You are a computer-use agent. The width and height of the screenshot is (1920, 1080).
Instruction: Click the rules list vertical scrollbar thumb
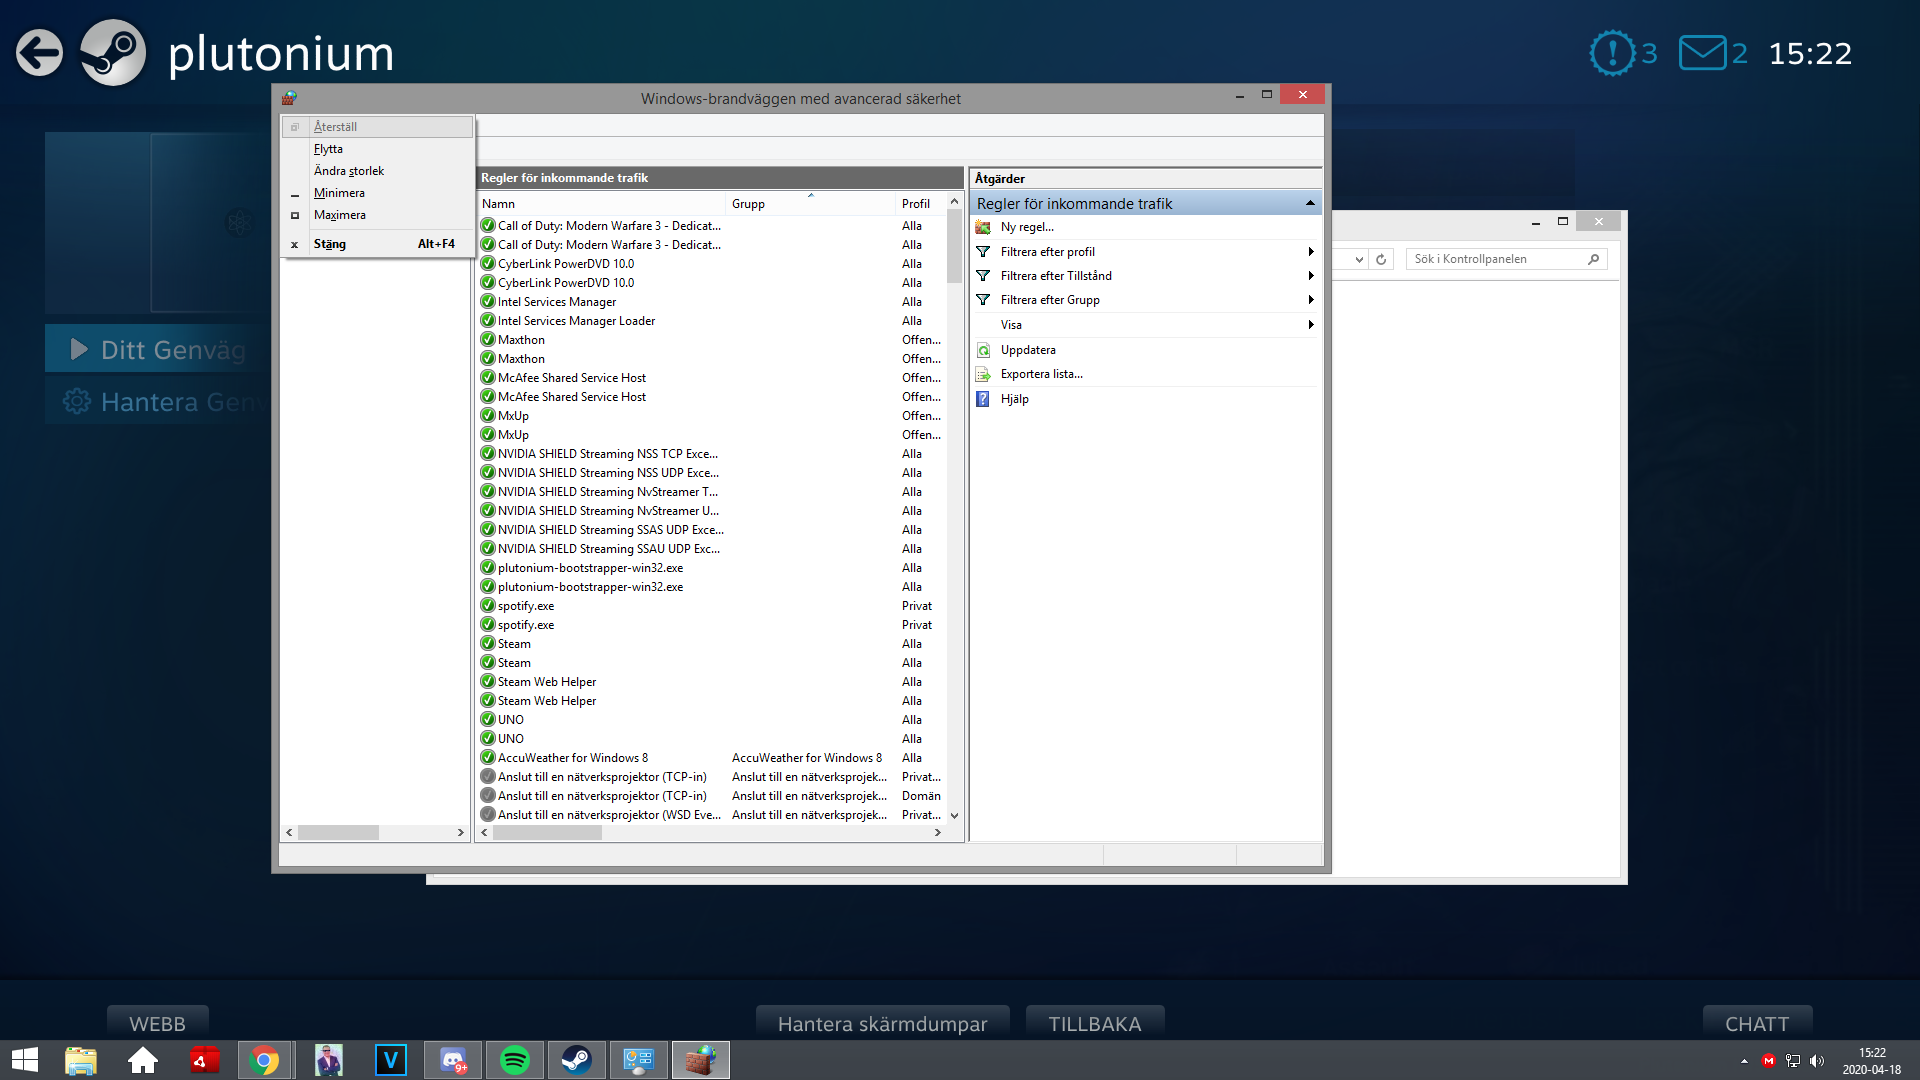(954, 248)
